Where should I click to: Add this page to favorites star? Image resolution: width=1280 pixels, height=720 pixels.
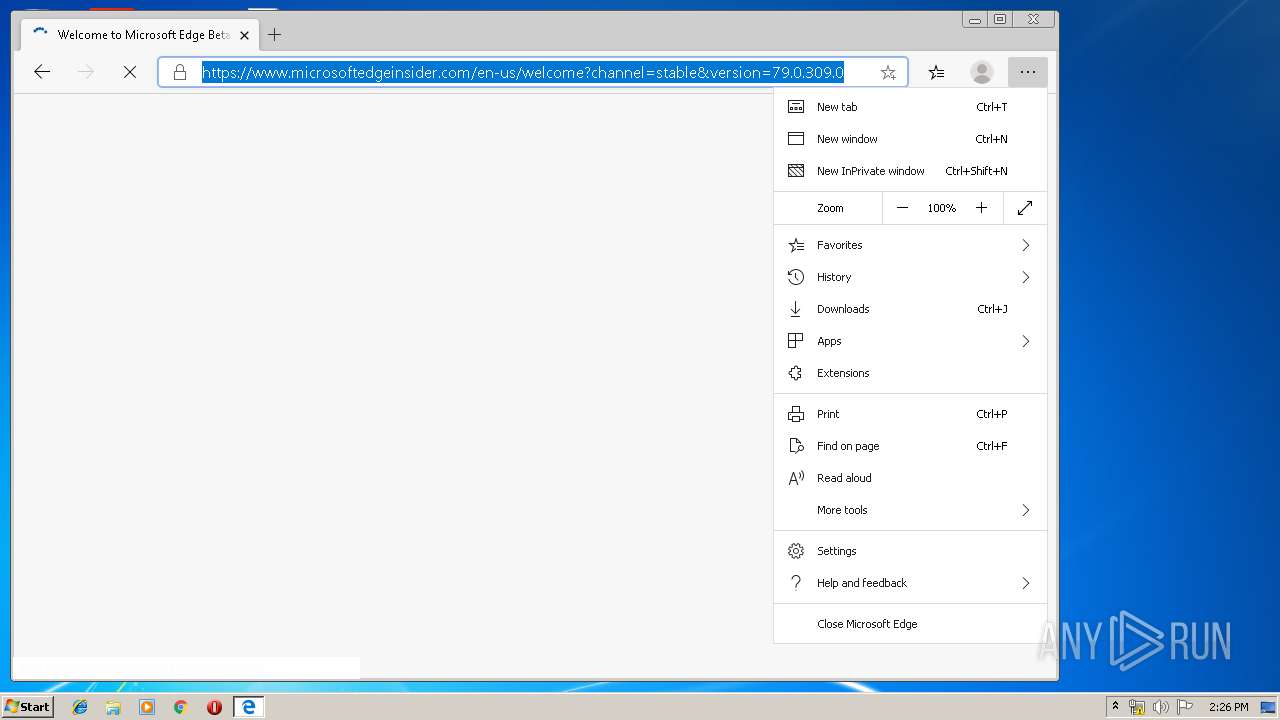point(888,72)
